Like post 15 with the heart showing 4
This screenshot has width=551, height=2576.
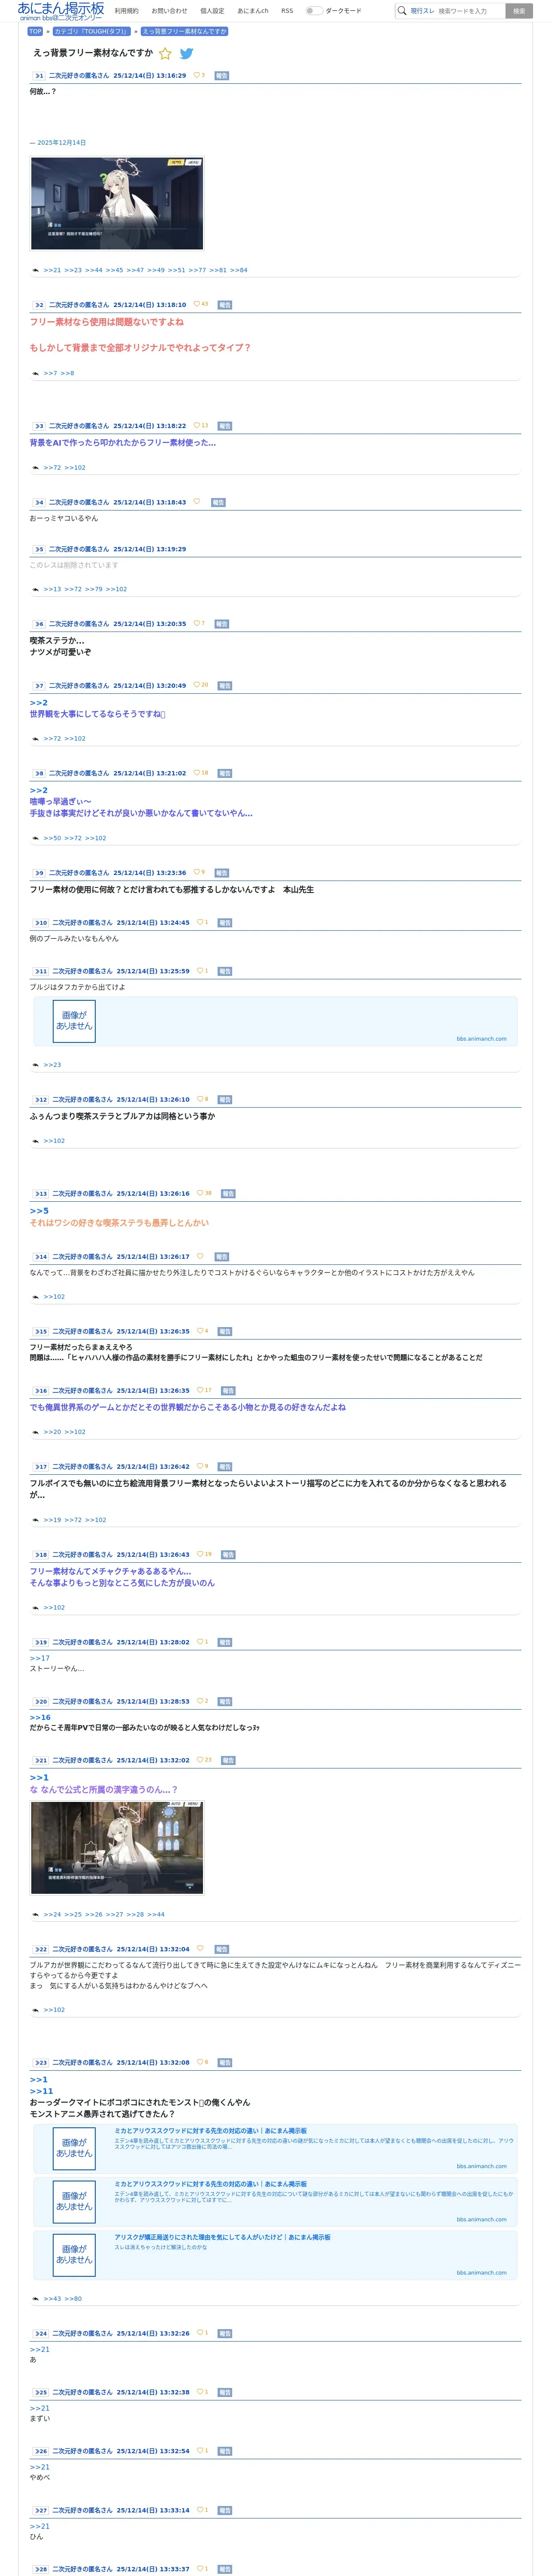[200, 1331]
